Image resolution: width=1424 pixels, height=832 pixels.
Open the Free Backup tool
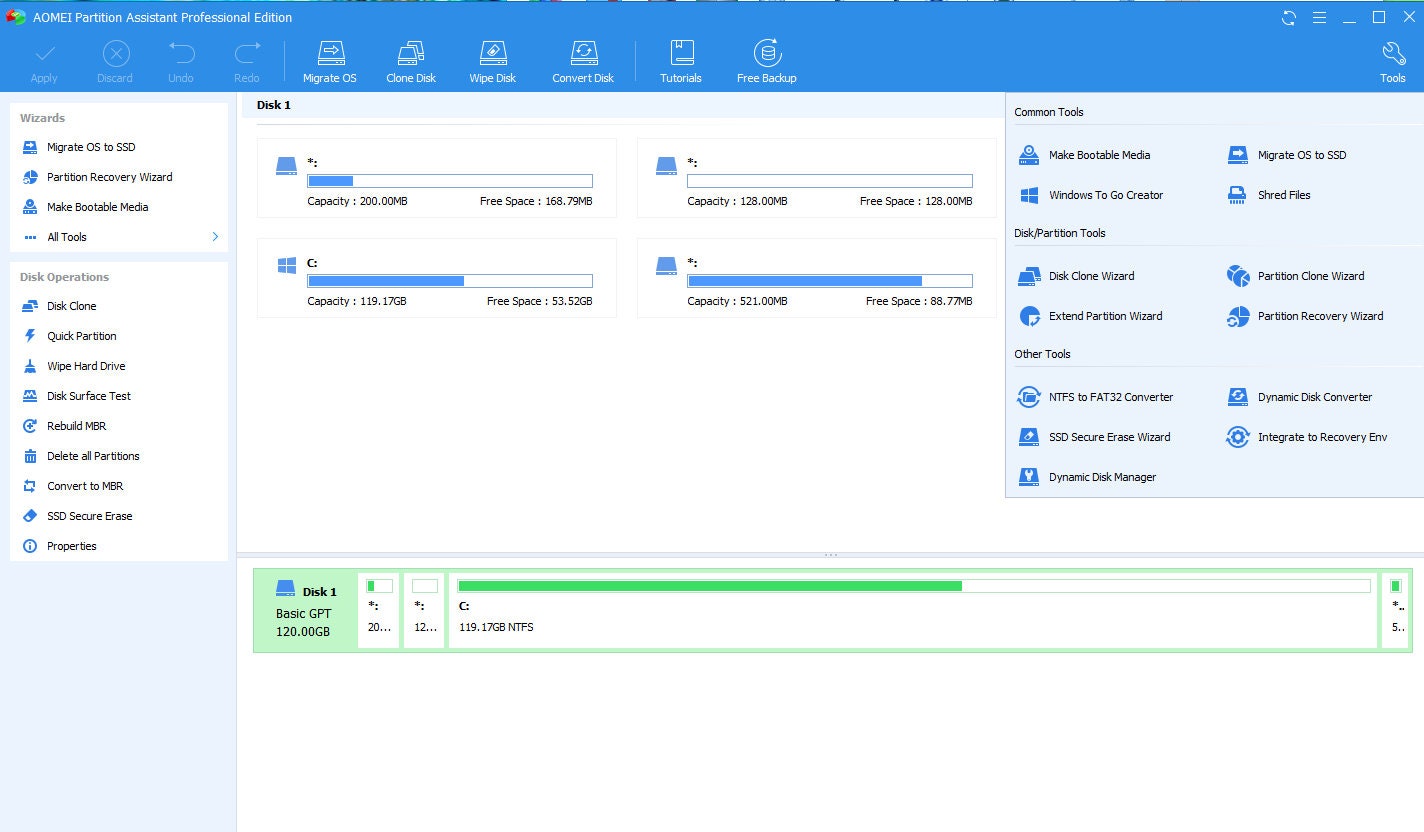coord(766,58)
